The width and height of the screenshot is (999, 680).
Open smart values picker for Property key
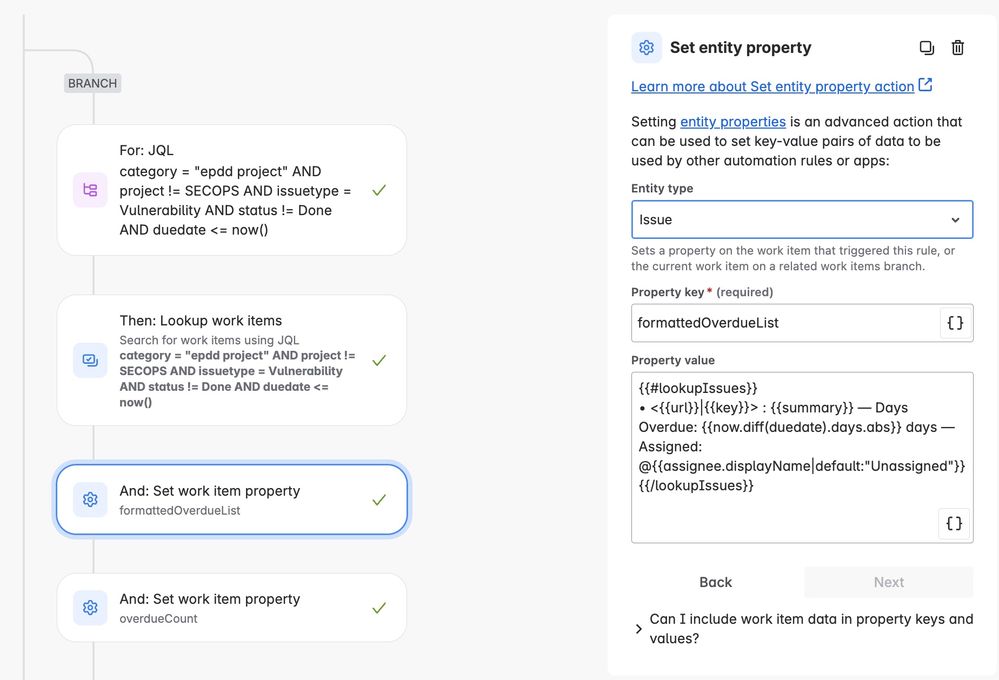(954, 323)
